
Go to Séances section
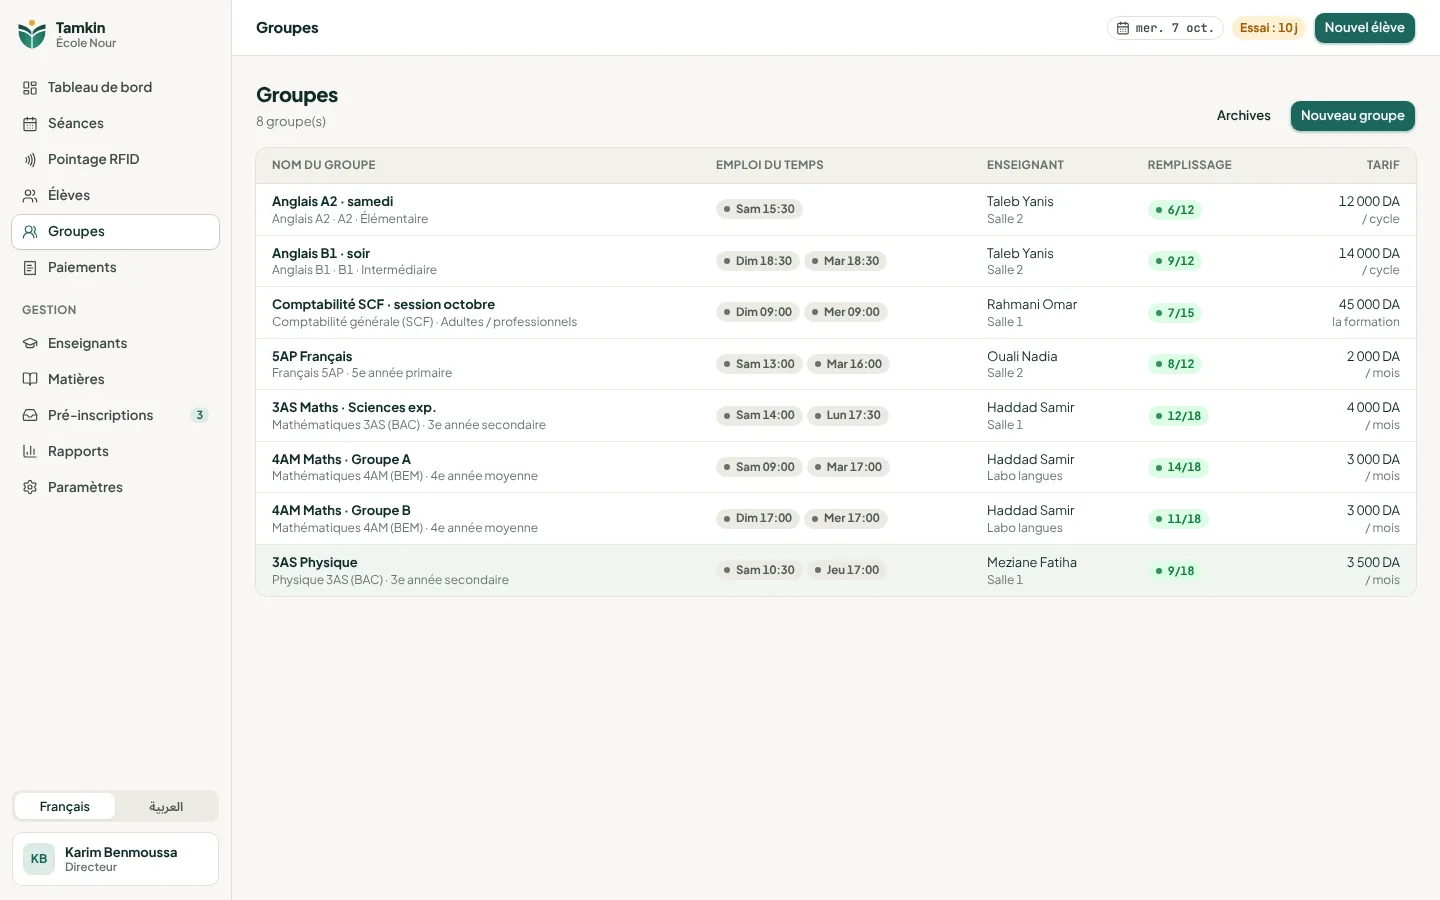click(x=115, y=124)
